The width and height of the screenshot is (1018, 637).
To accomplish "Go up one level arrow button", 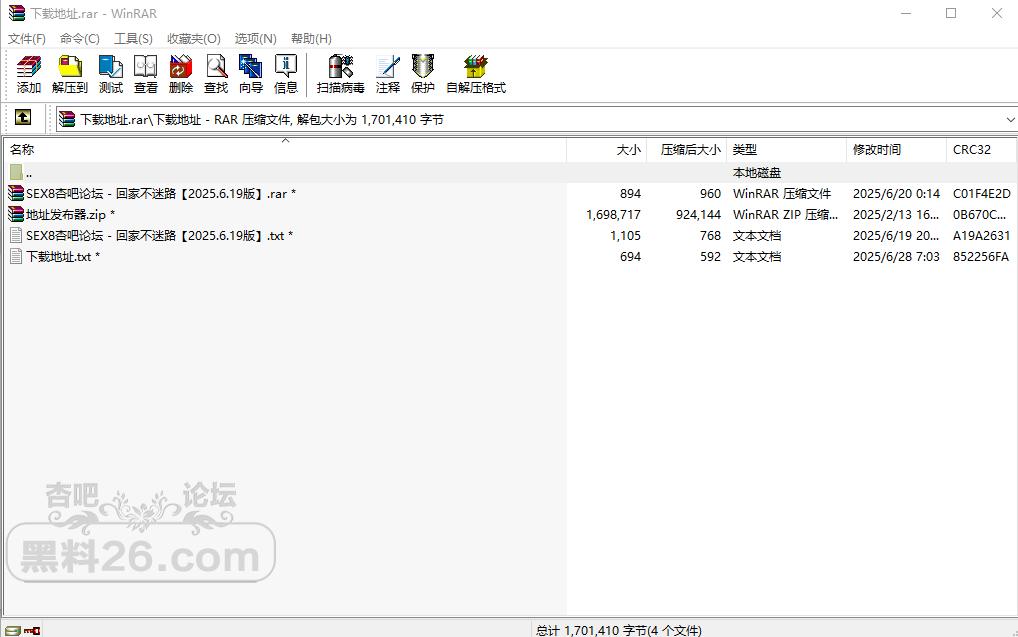I will [x=23, y=118].
